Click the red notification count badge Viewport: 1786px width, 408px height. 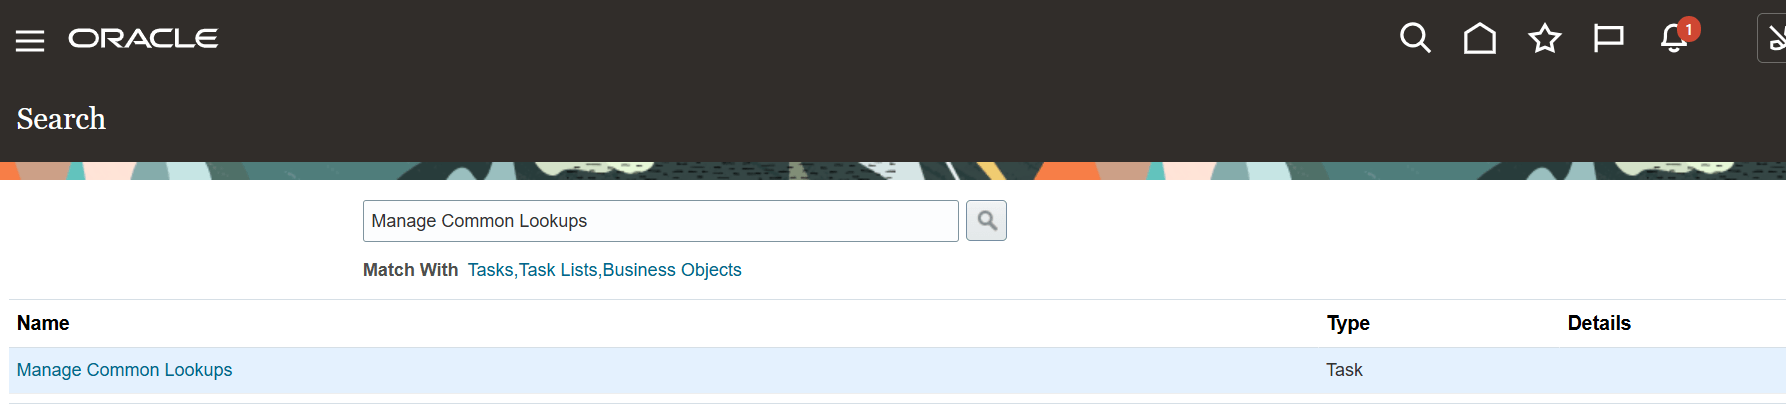(1689, 29)
